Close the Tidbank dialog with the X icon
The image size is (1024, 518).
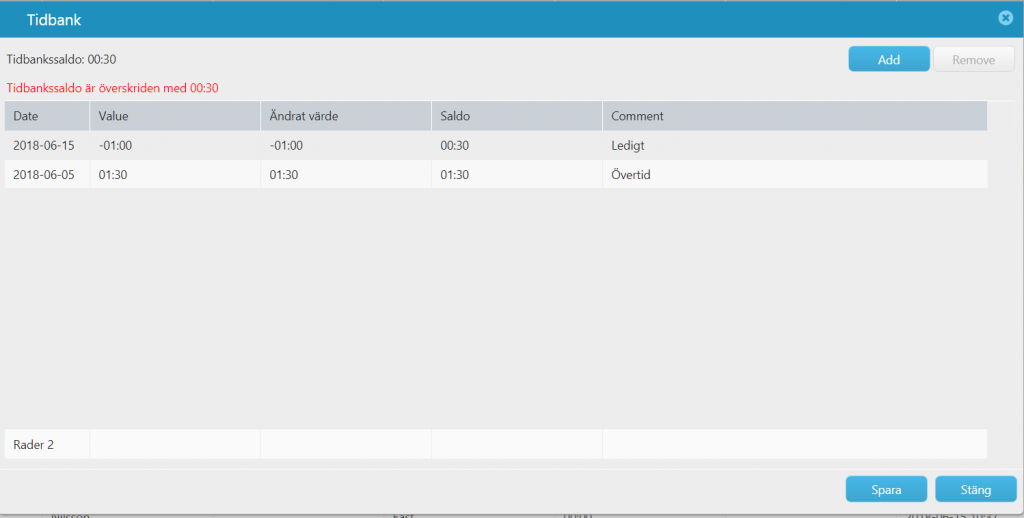pos(1006,18)
